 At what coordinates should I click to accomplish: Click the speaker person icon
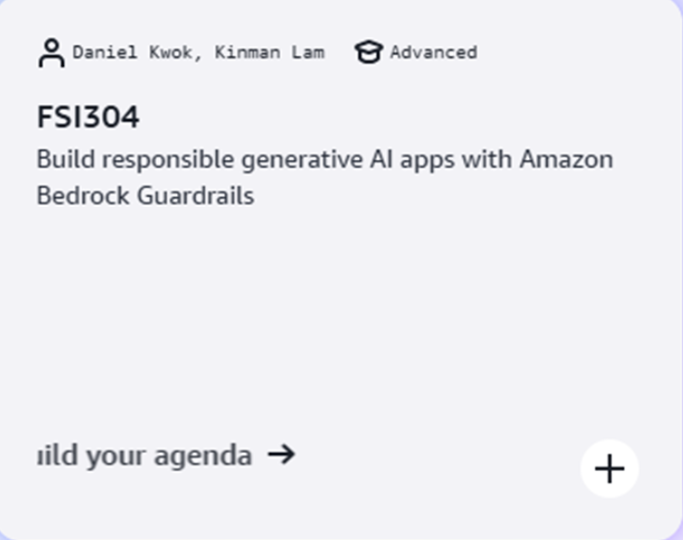pos(51,53)
